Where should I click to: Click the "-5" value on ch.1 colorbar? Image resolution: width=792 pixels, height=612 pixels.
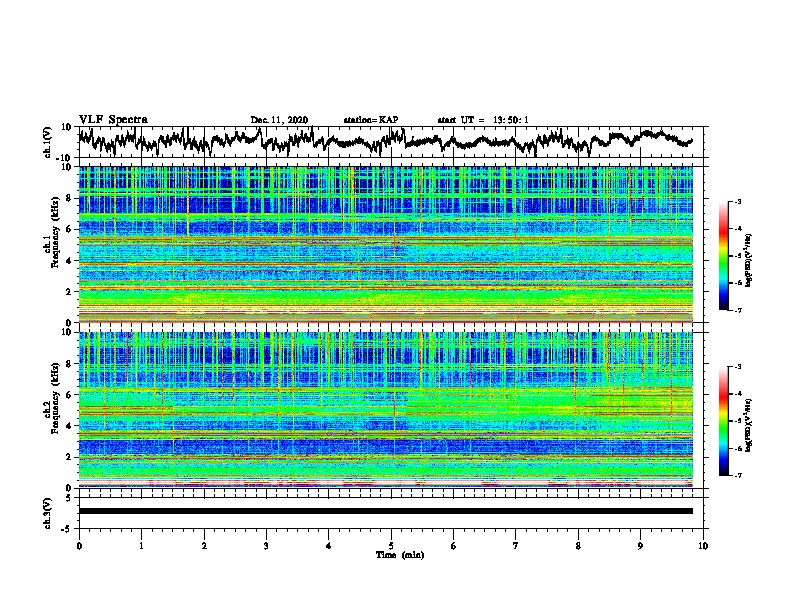[738, 256]
